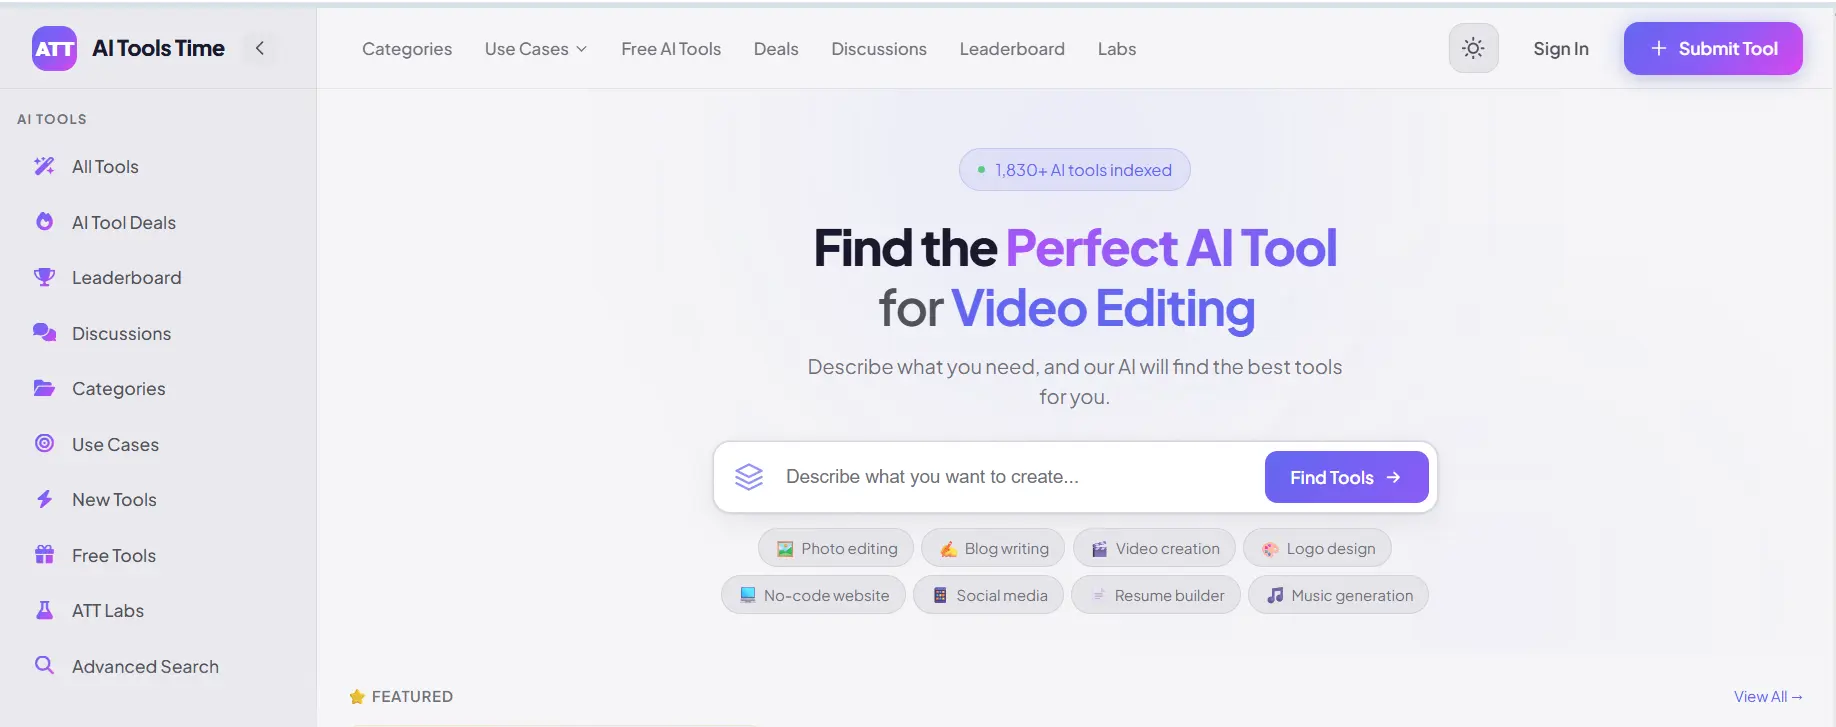Choose the Social media suggestion chip

pos(988,595)
